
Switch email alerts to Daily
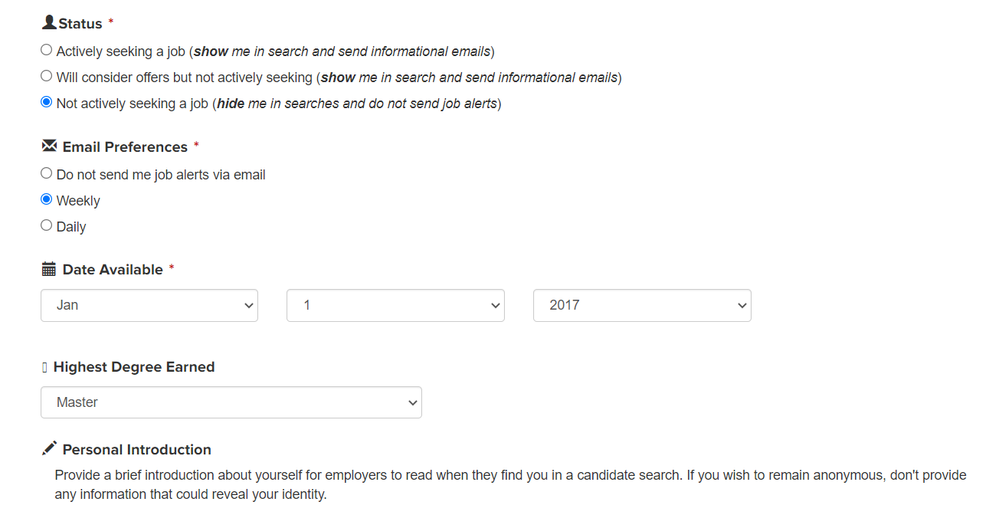coord(47,225)
